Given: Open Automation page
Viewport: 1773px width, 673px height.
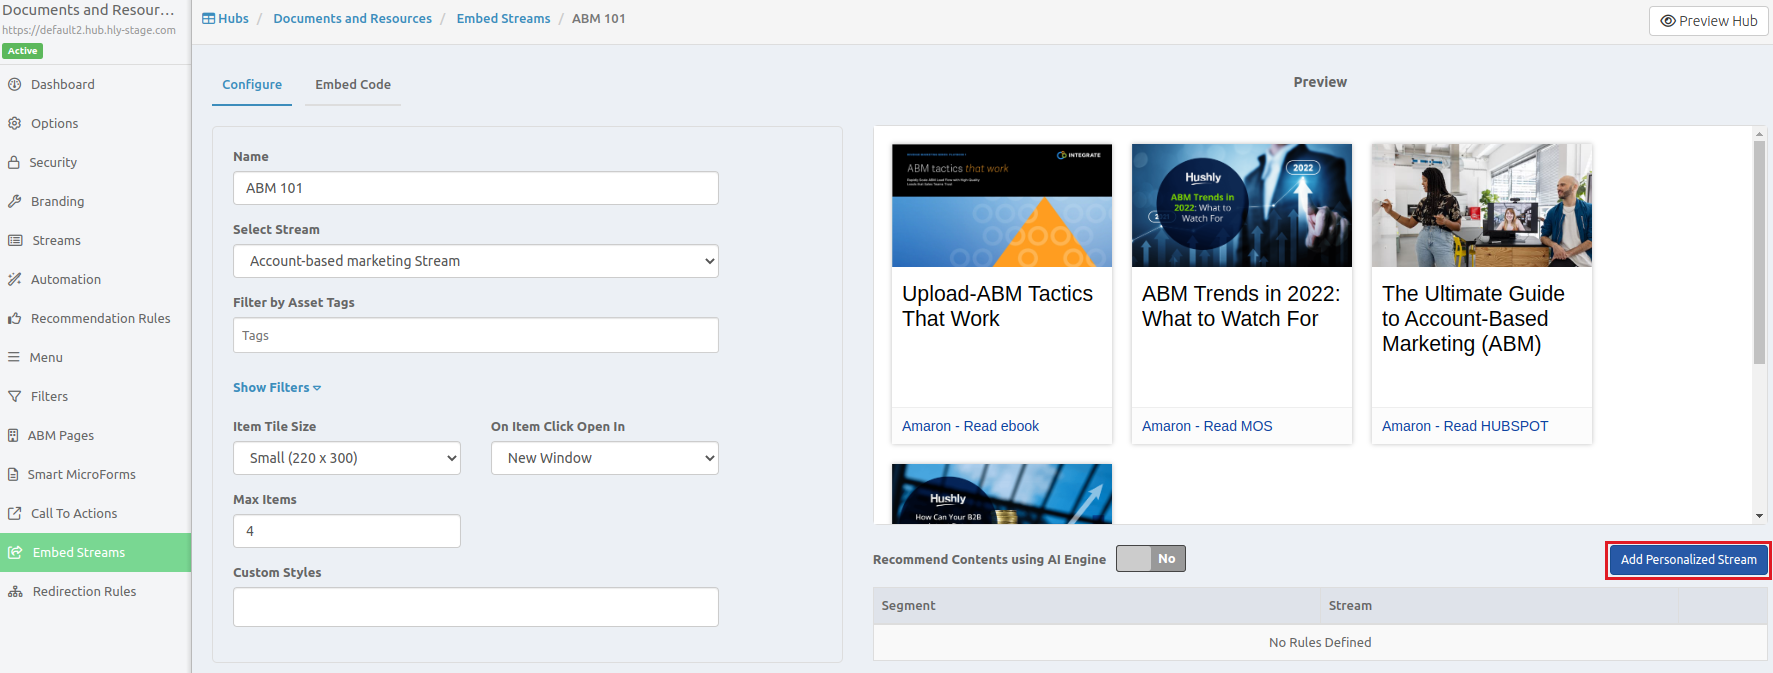Looking at the screenshot, I should point(95,280).
